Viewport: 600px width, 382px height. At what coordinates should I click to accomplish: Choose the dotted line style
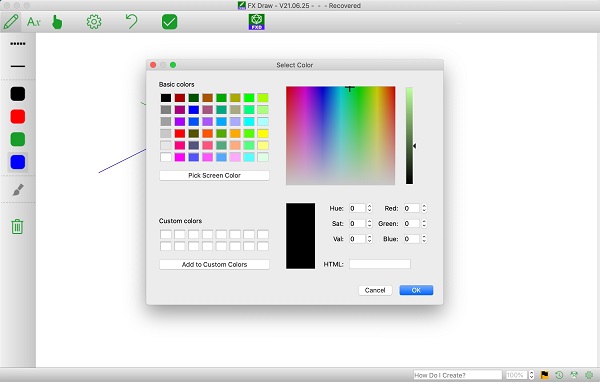(x=18, y=44)
